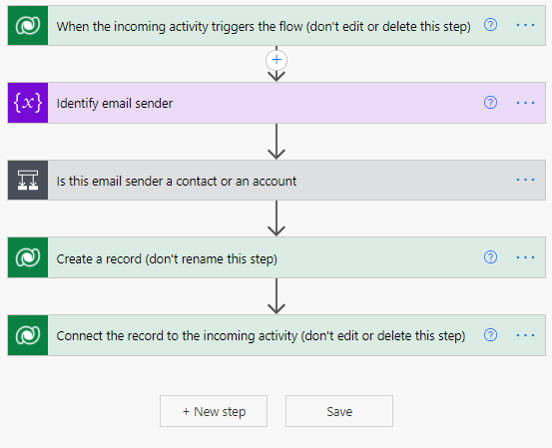
Task: Open more options for contact or account step
Action: pyautogui.click(x=525, y=180)
